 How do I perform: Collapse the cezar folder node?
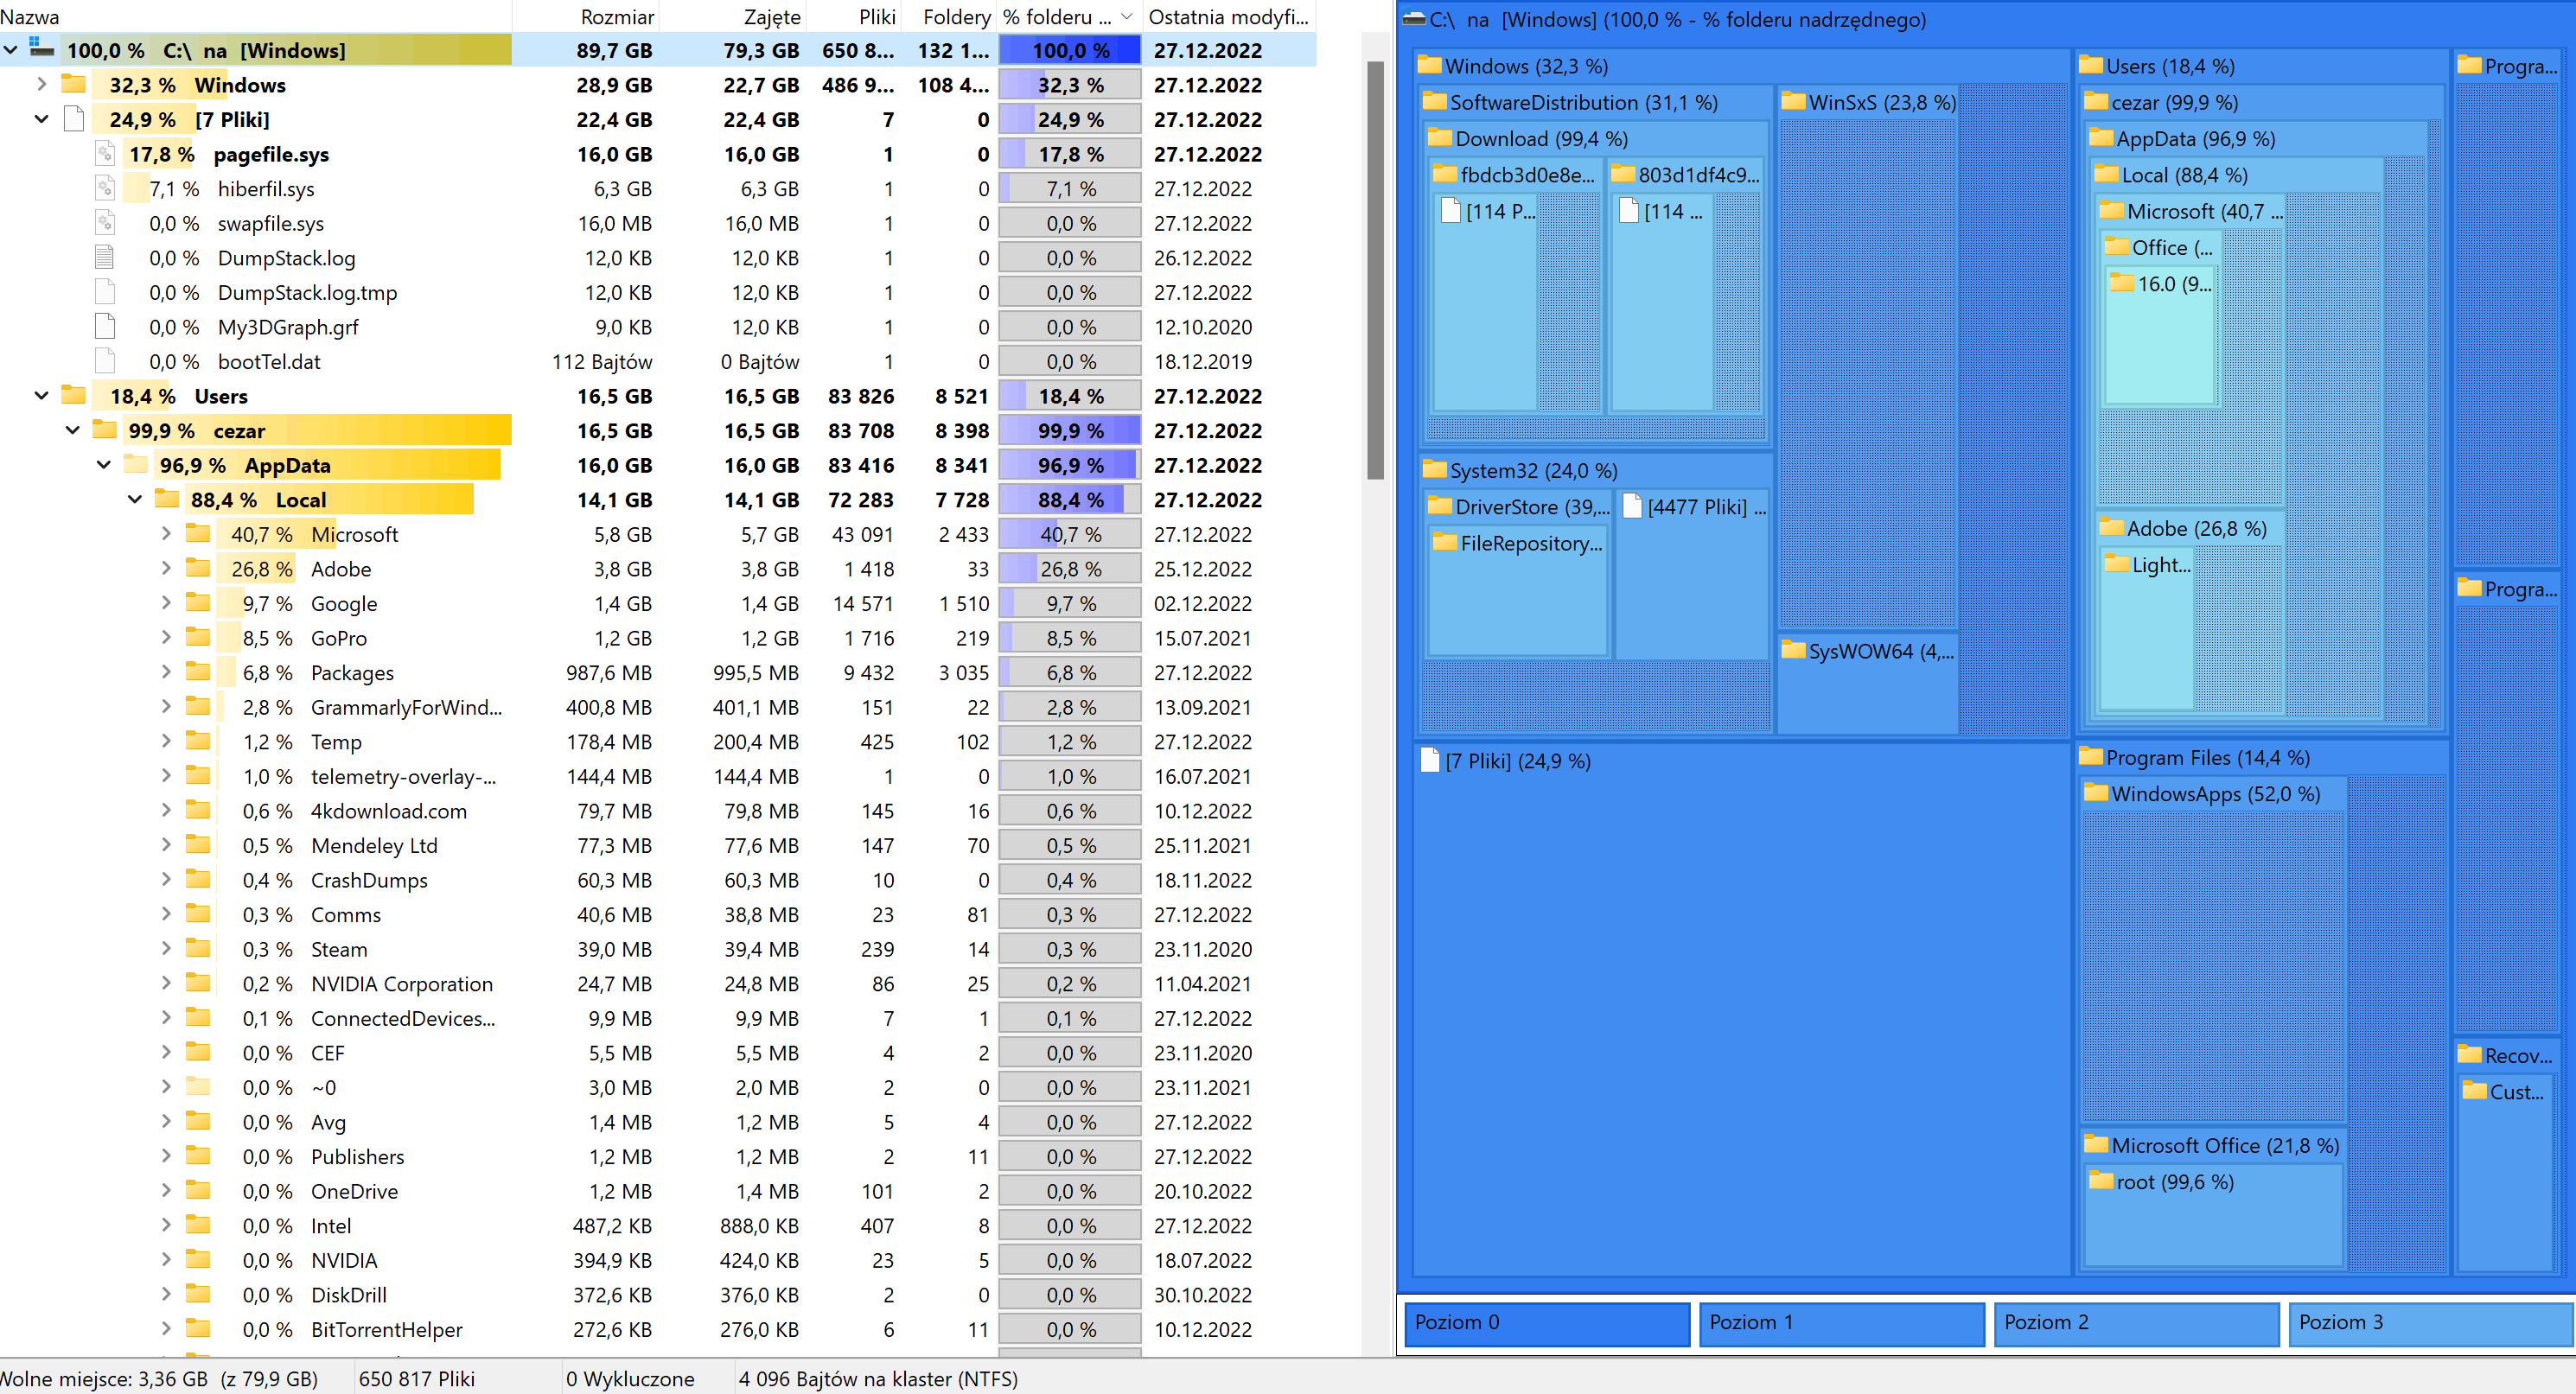pos(73,430)
